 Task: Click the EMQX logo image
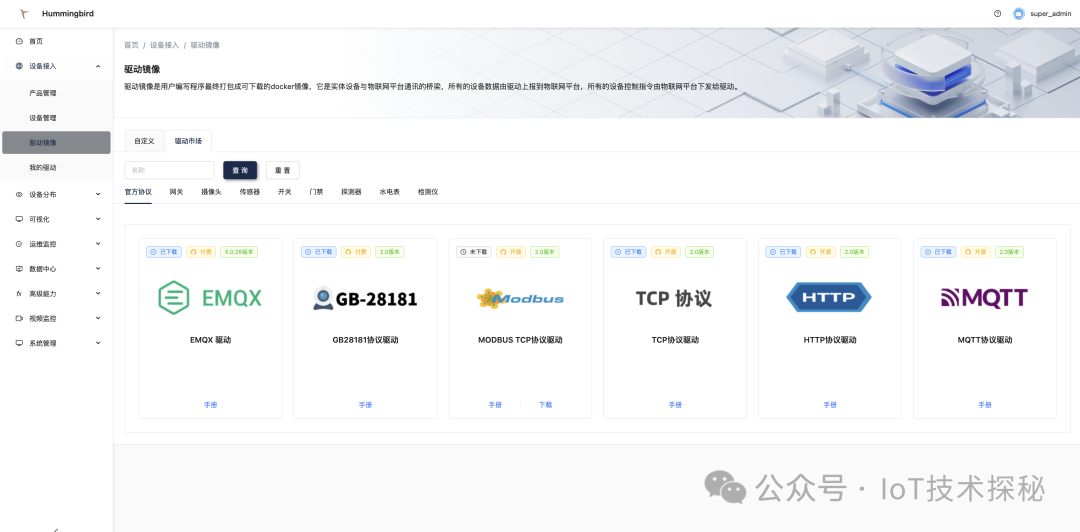point(210,298)
